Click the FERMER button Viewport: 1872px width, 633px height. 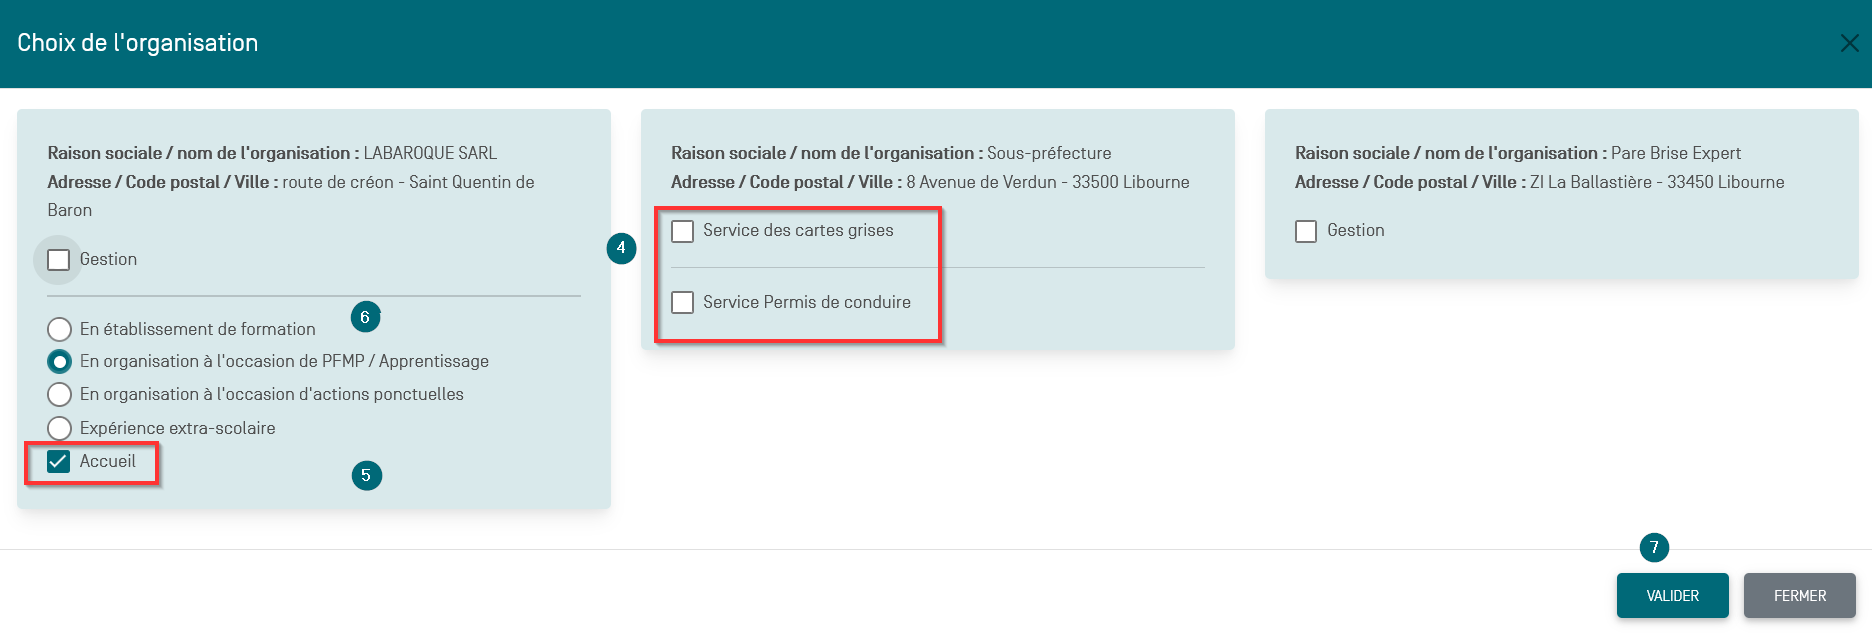pos(1800,595)
